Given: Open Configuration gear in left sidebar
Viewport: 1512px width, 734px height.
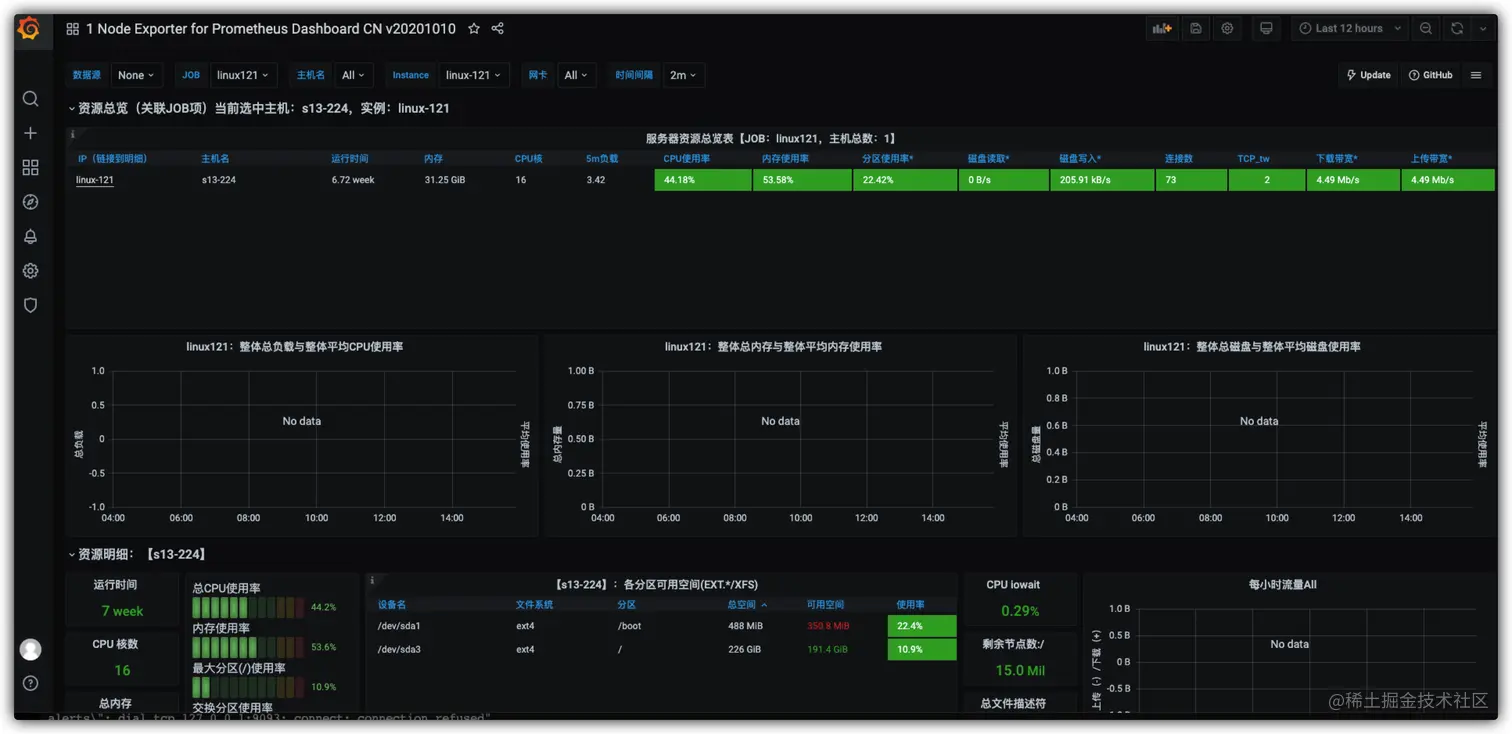Looking at the screenshot, I should click(30, 271).
